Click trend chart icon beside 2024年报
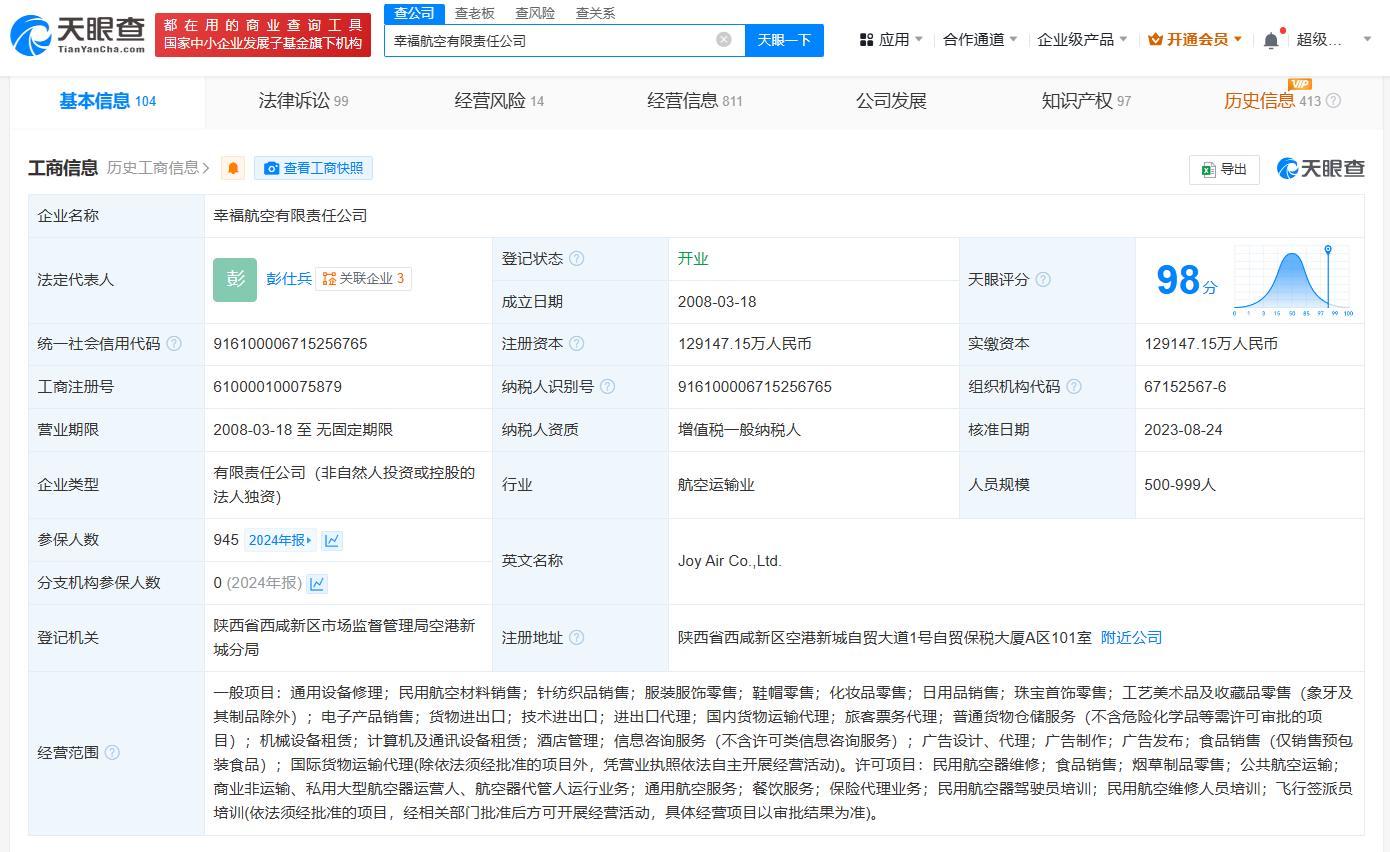Viewport: 1390px width, 852px height. tap(332, 540)
